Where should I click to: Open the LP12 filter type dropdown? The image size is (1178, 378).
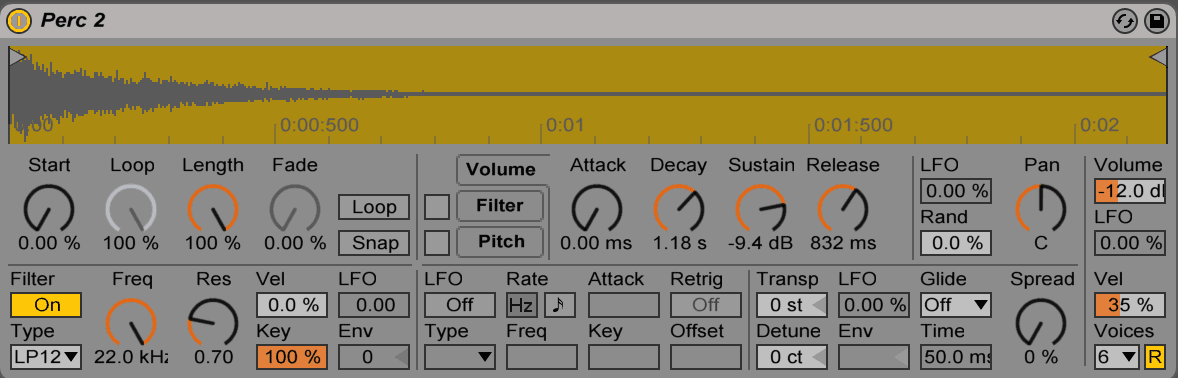(47, 356)
